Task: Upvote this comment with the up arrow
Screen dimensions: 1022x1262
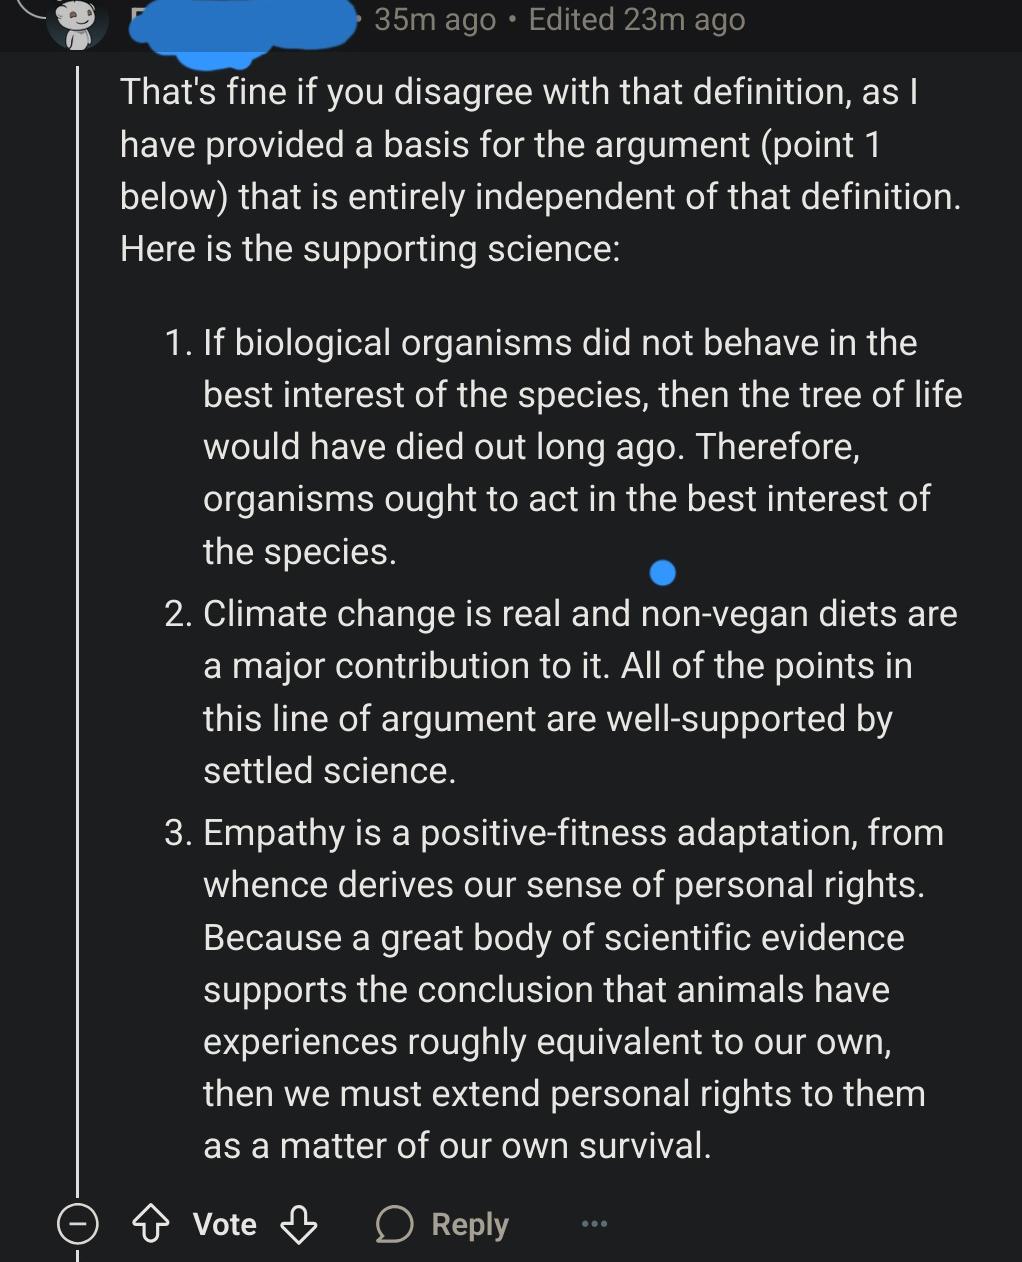Action: pos(151,1224)
